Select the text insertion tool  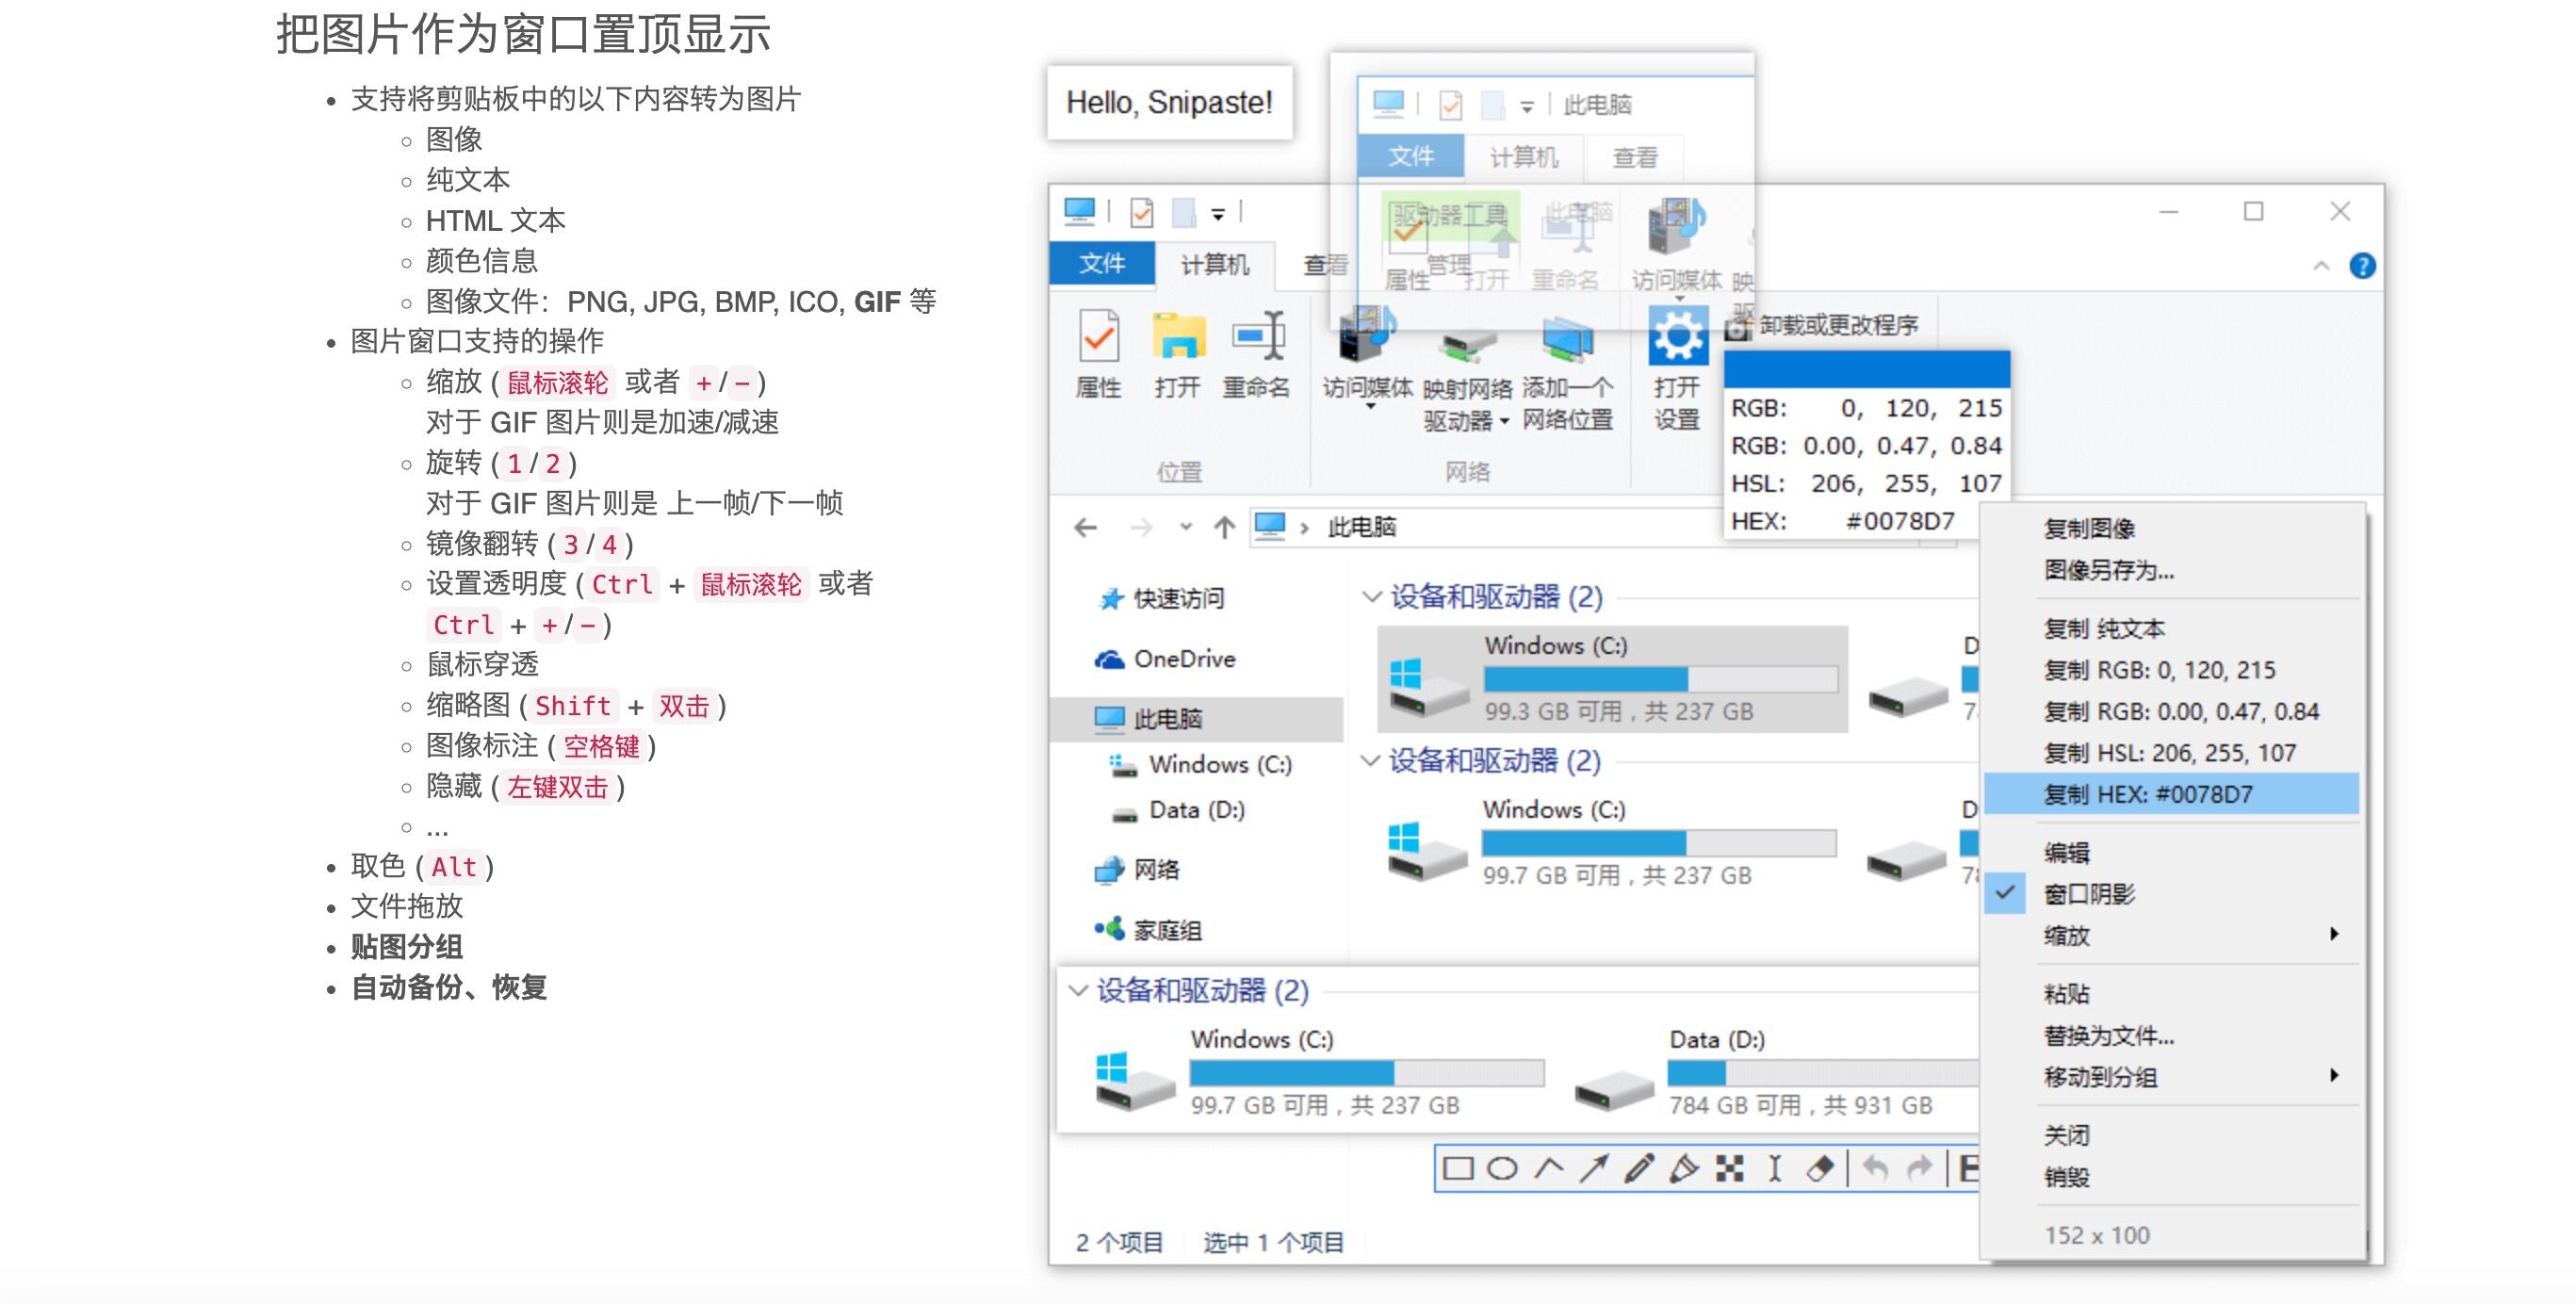[1775, 1168]
